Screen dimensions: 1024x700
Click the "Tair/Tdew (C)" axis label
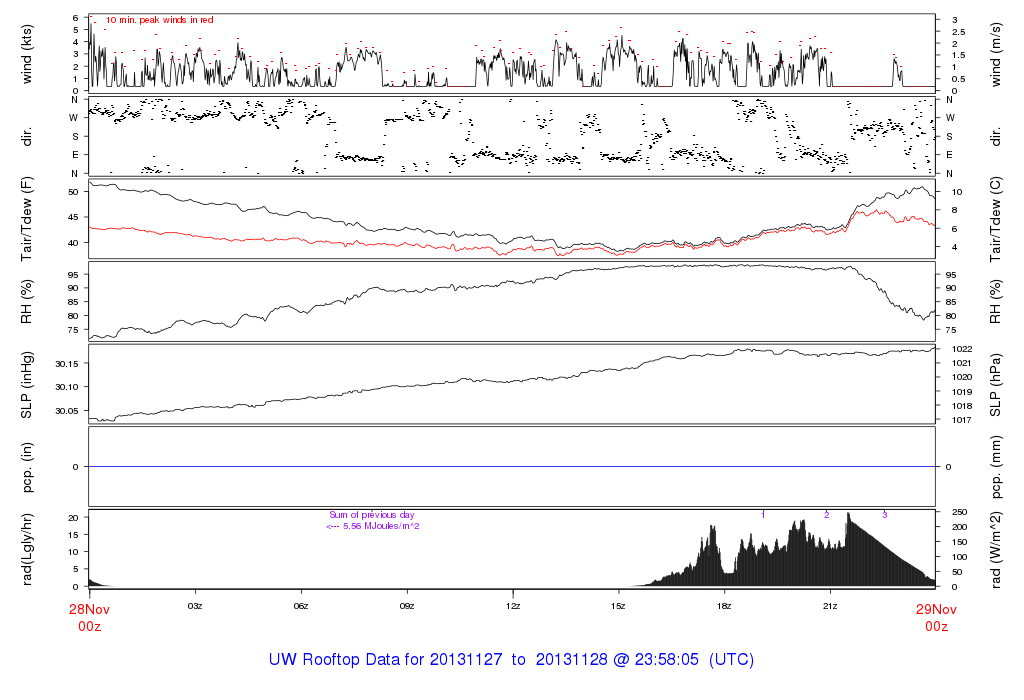coord(995,217)
